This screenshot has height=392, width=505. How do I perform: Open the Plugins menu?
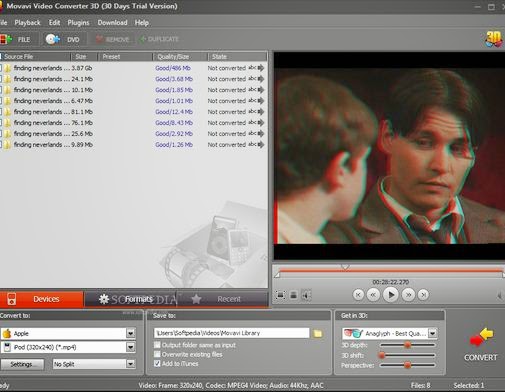tap(78, 23)
